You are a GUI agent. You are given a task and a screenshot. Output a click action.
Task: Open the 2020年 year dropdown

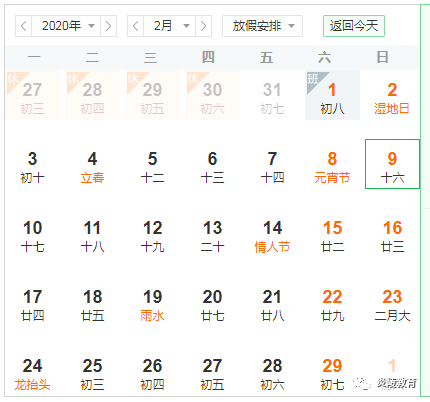(66, 26)
